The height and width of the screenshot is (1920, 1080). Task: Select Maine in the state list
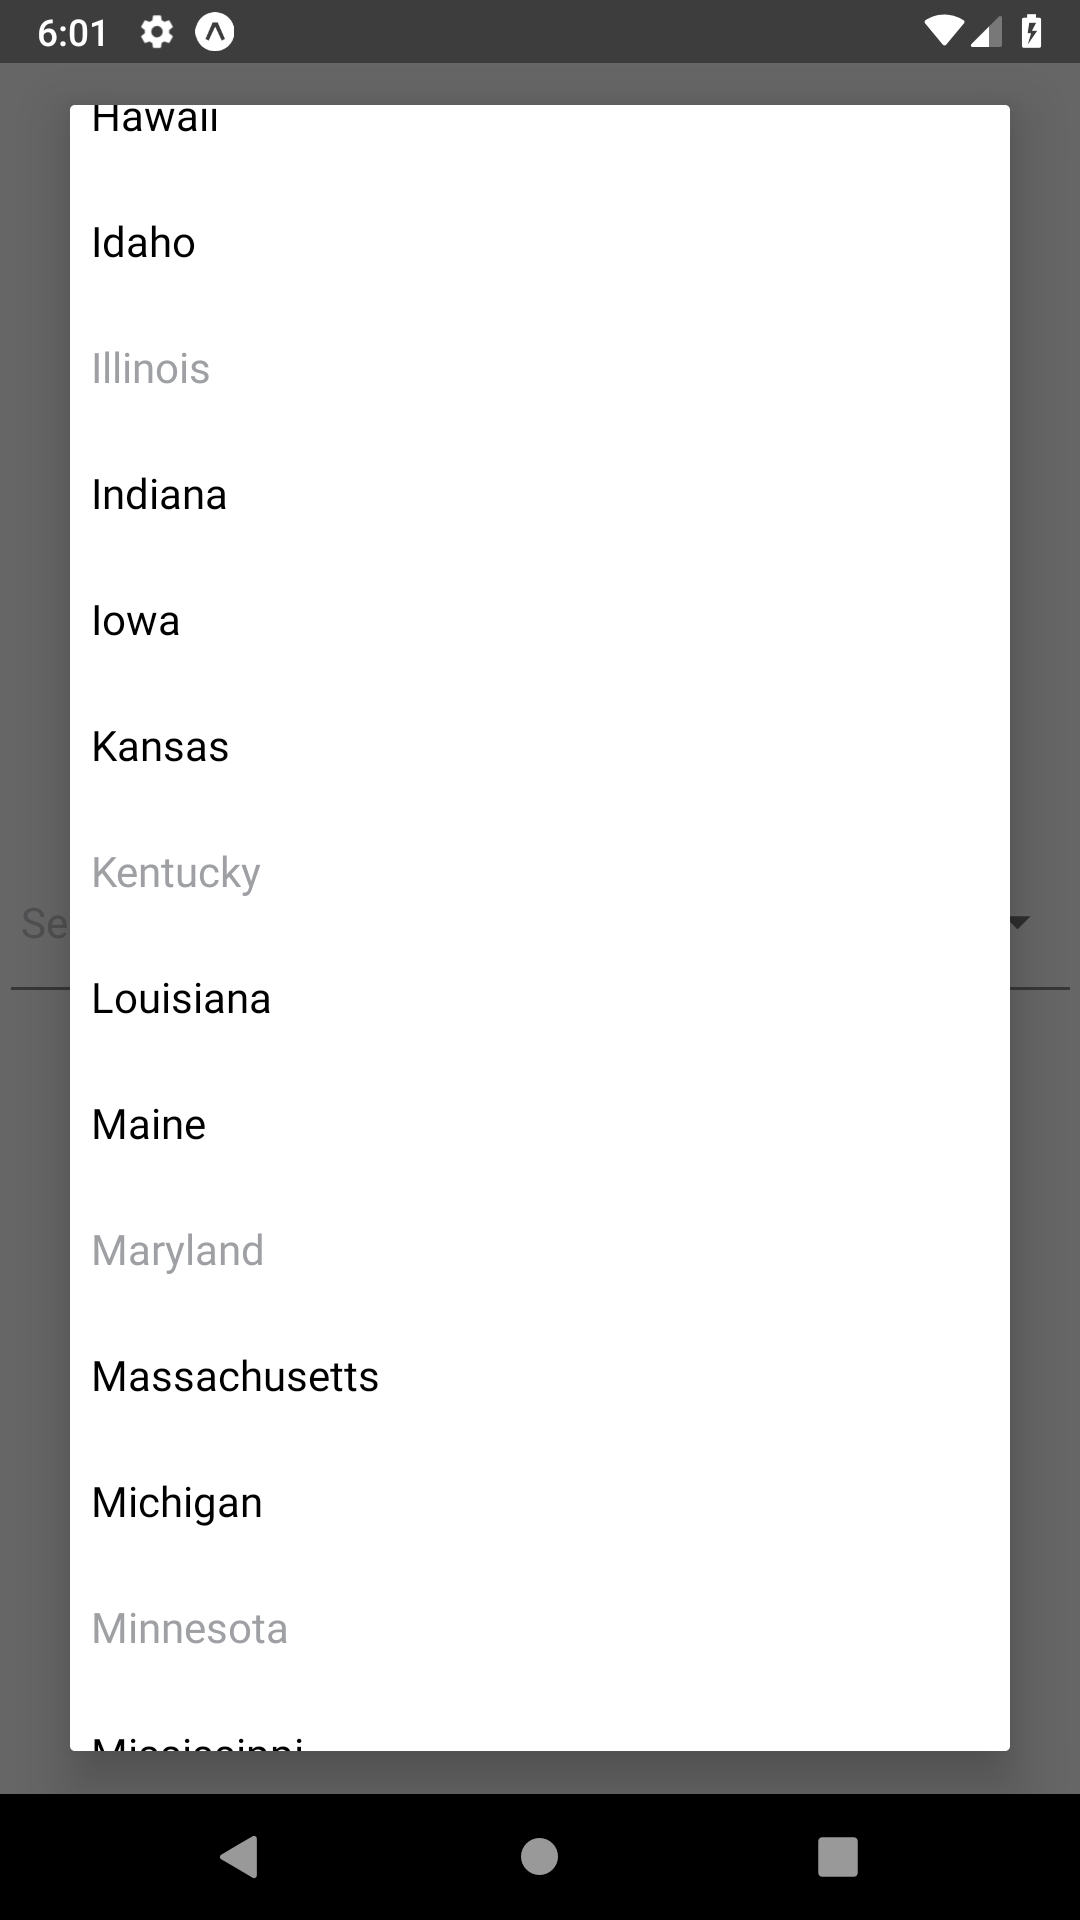(x=148, y=1123)
